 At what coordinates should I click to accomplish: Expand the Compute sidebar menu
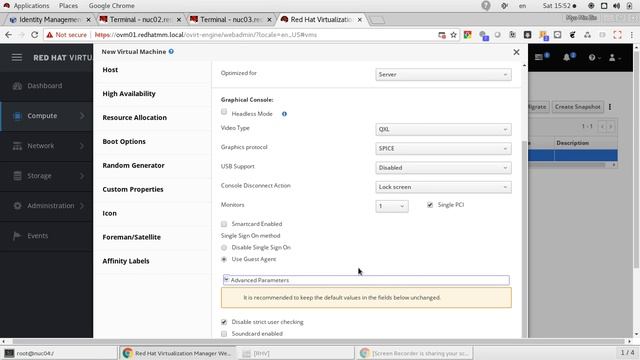(47, 116)
